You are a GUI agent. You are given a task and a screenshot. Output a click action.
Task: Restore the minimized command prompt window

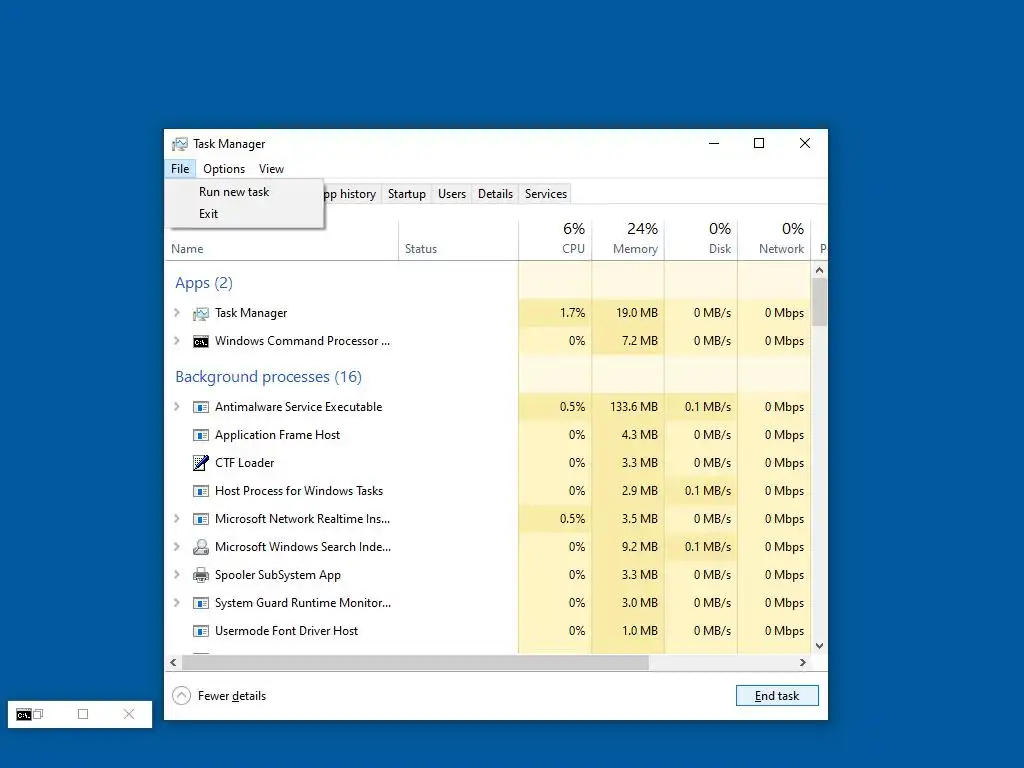39,714
